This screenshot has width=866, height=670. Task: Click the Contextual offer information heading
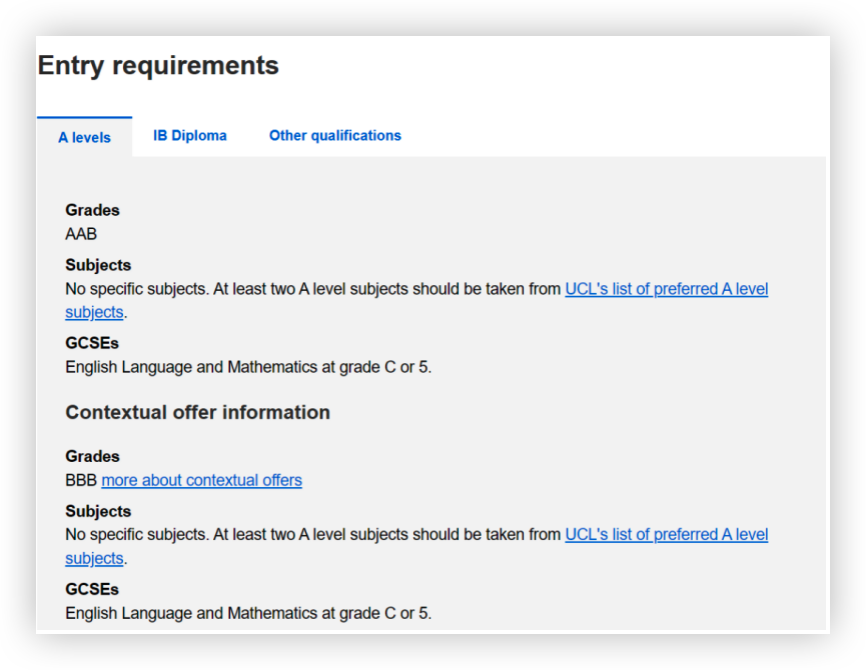point(198,412)
